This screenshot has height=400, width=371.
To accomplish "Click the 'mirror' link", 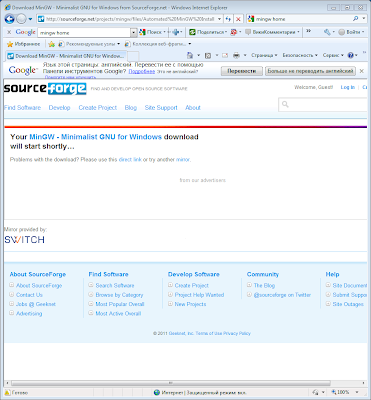I will coord(183,160).
